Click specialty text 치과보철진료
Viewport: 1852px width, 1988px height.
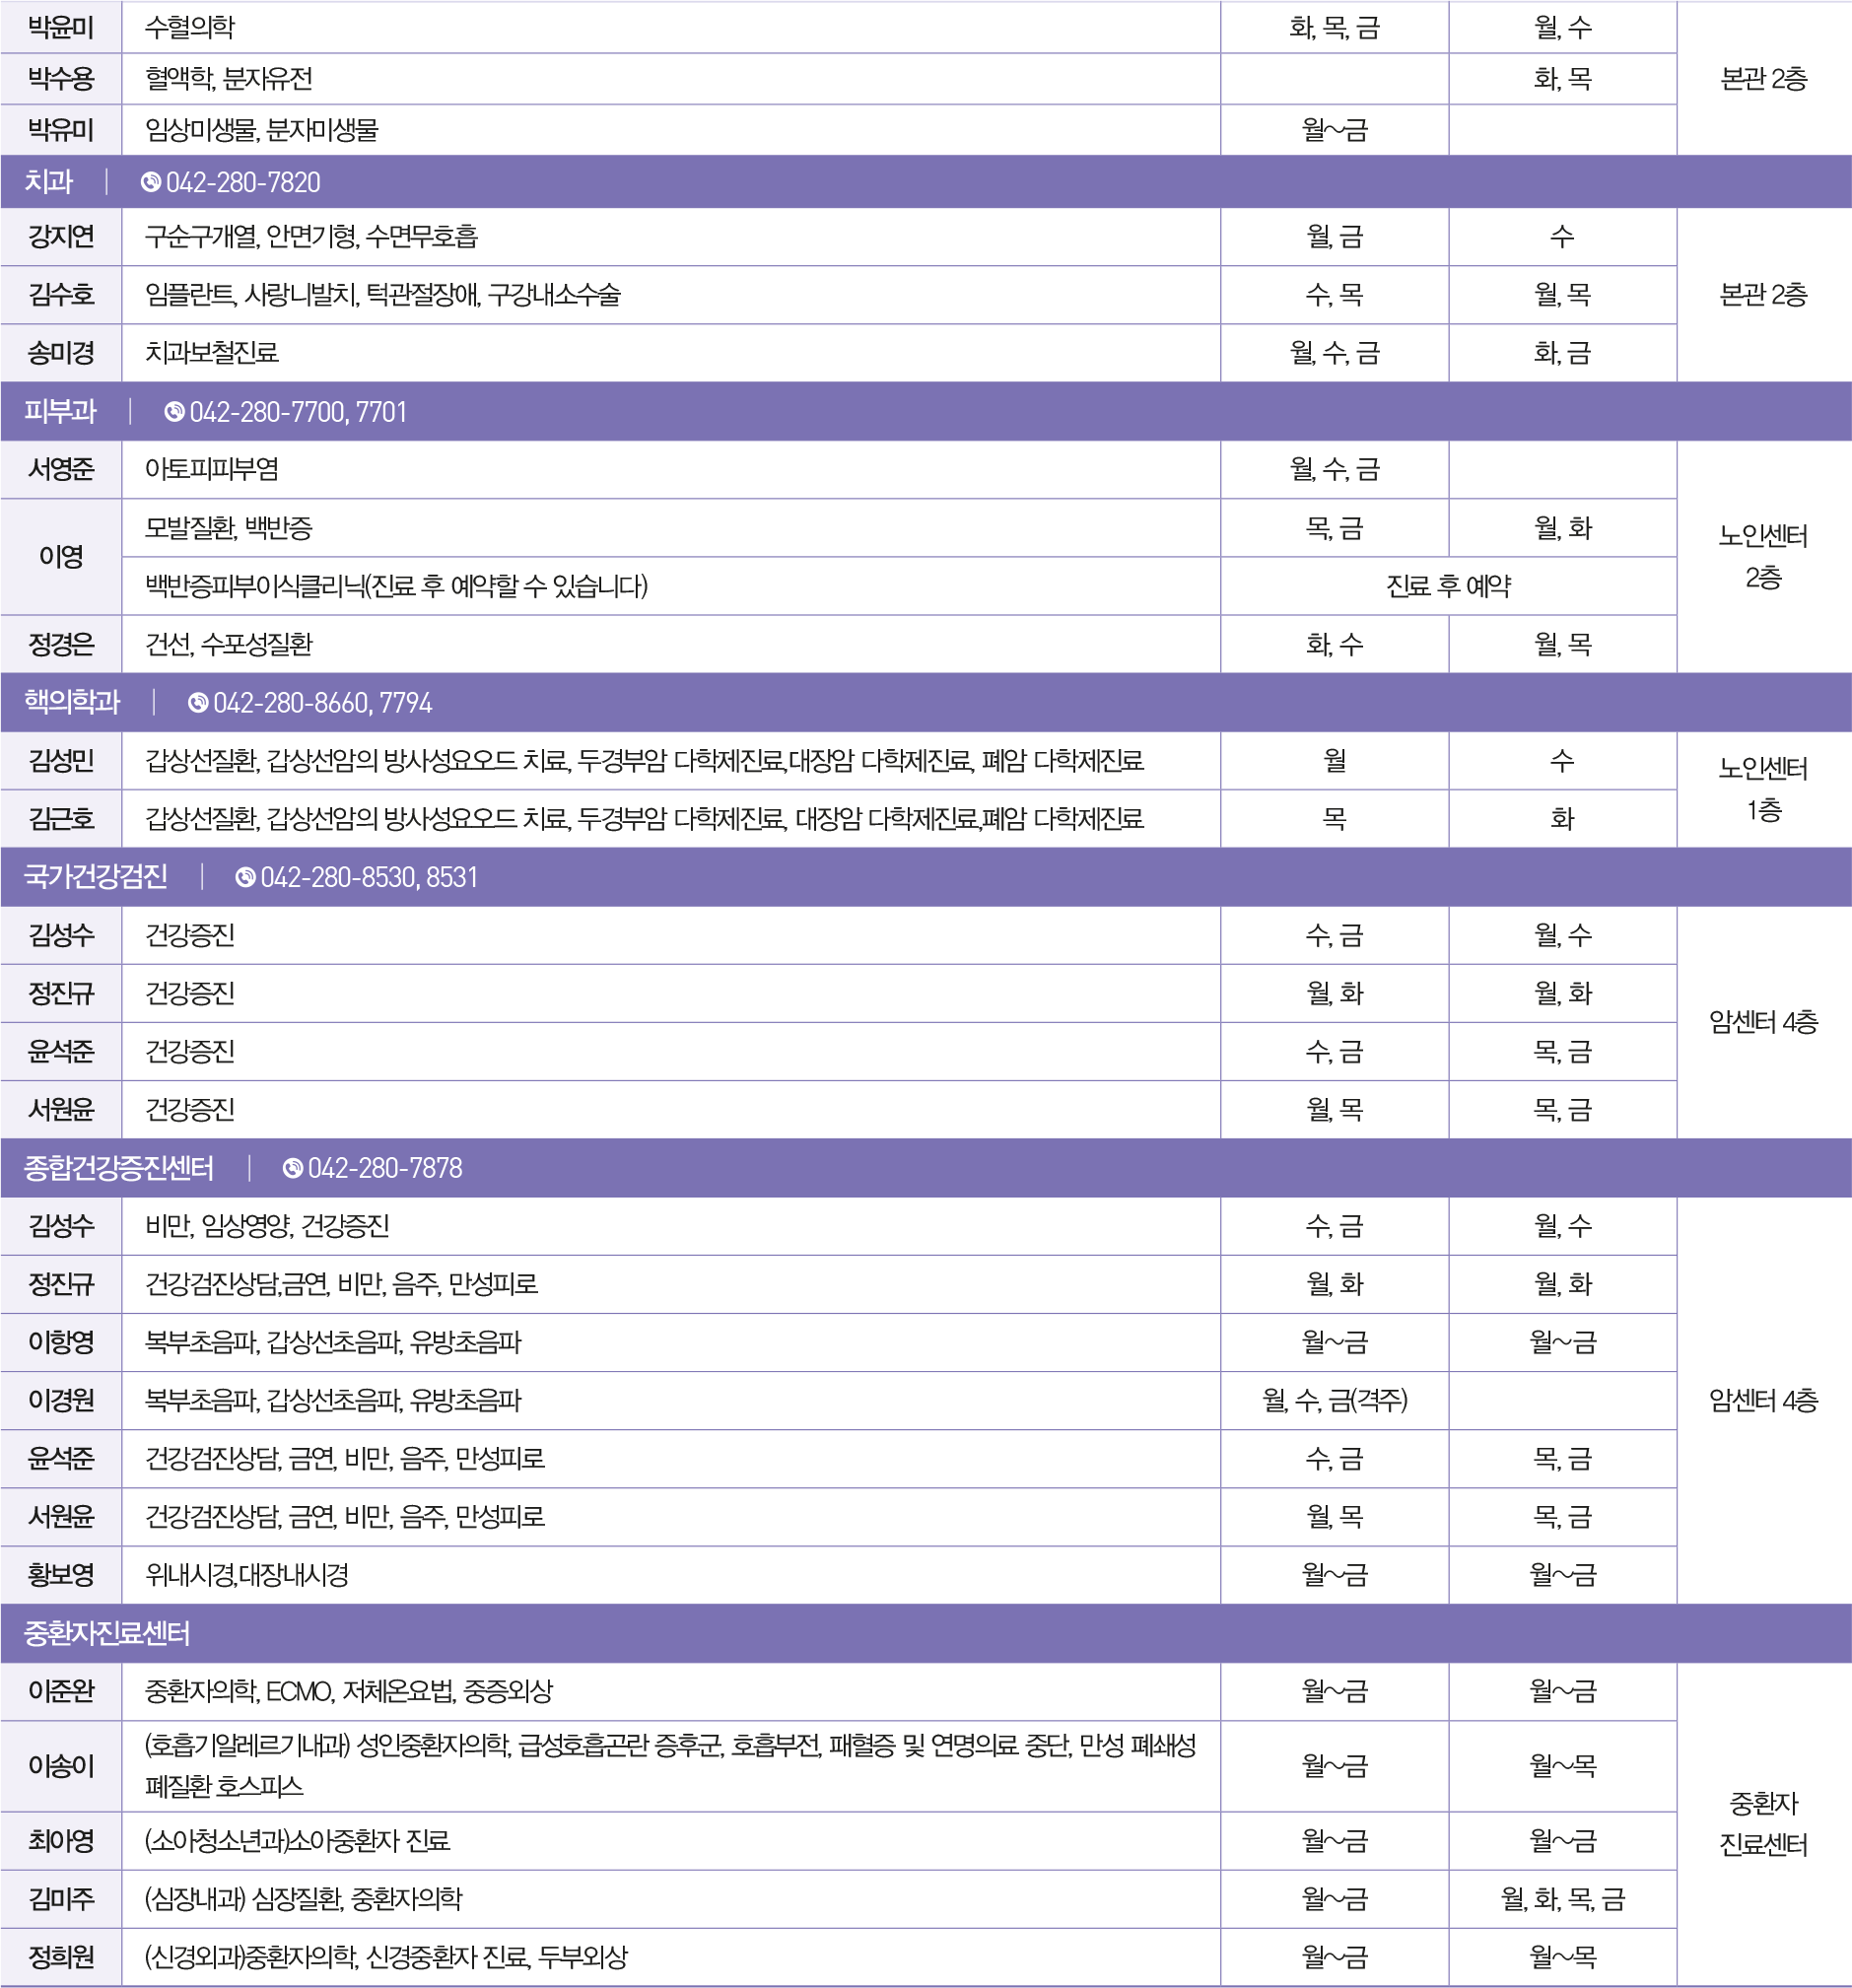tap(212, 353)
